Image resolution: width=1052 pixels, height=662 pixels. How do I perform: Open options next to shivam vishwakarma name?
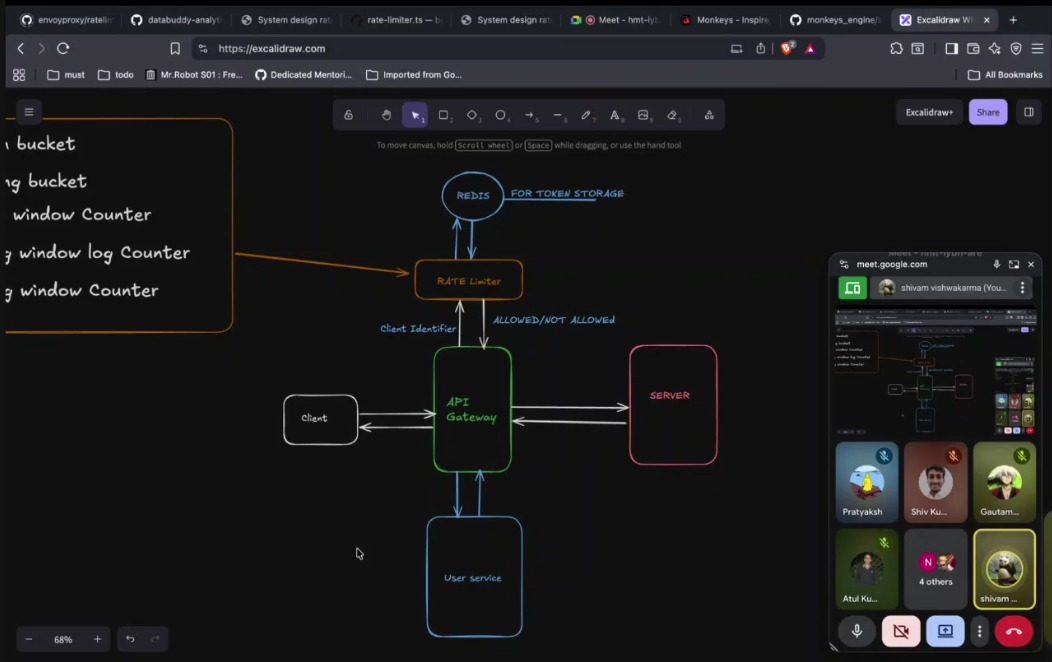click(x=1022, y=288)
